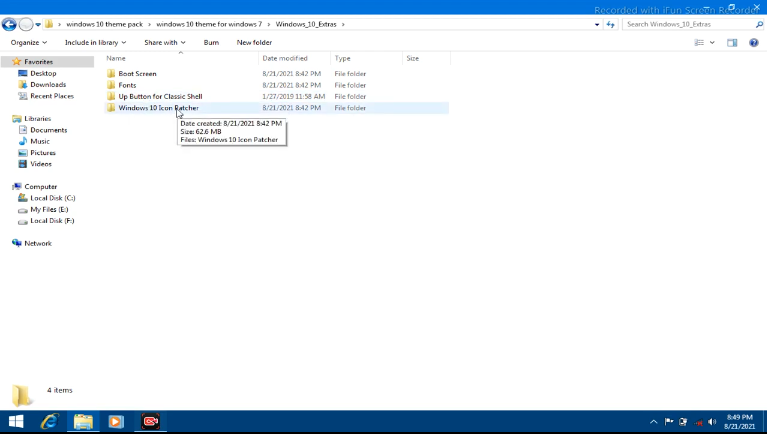
Task: Go to 'windows 10 theme pack' breadcrumb
Action: [x=105, y=24]
